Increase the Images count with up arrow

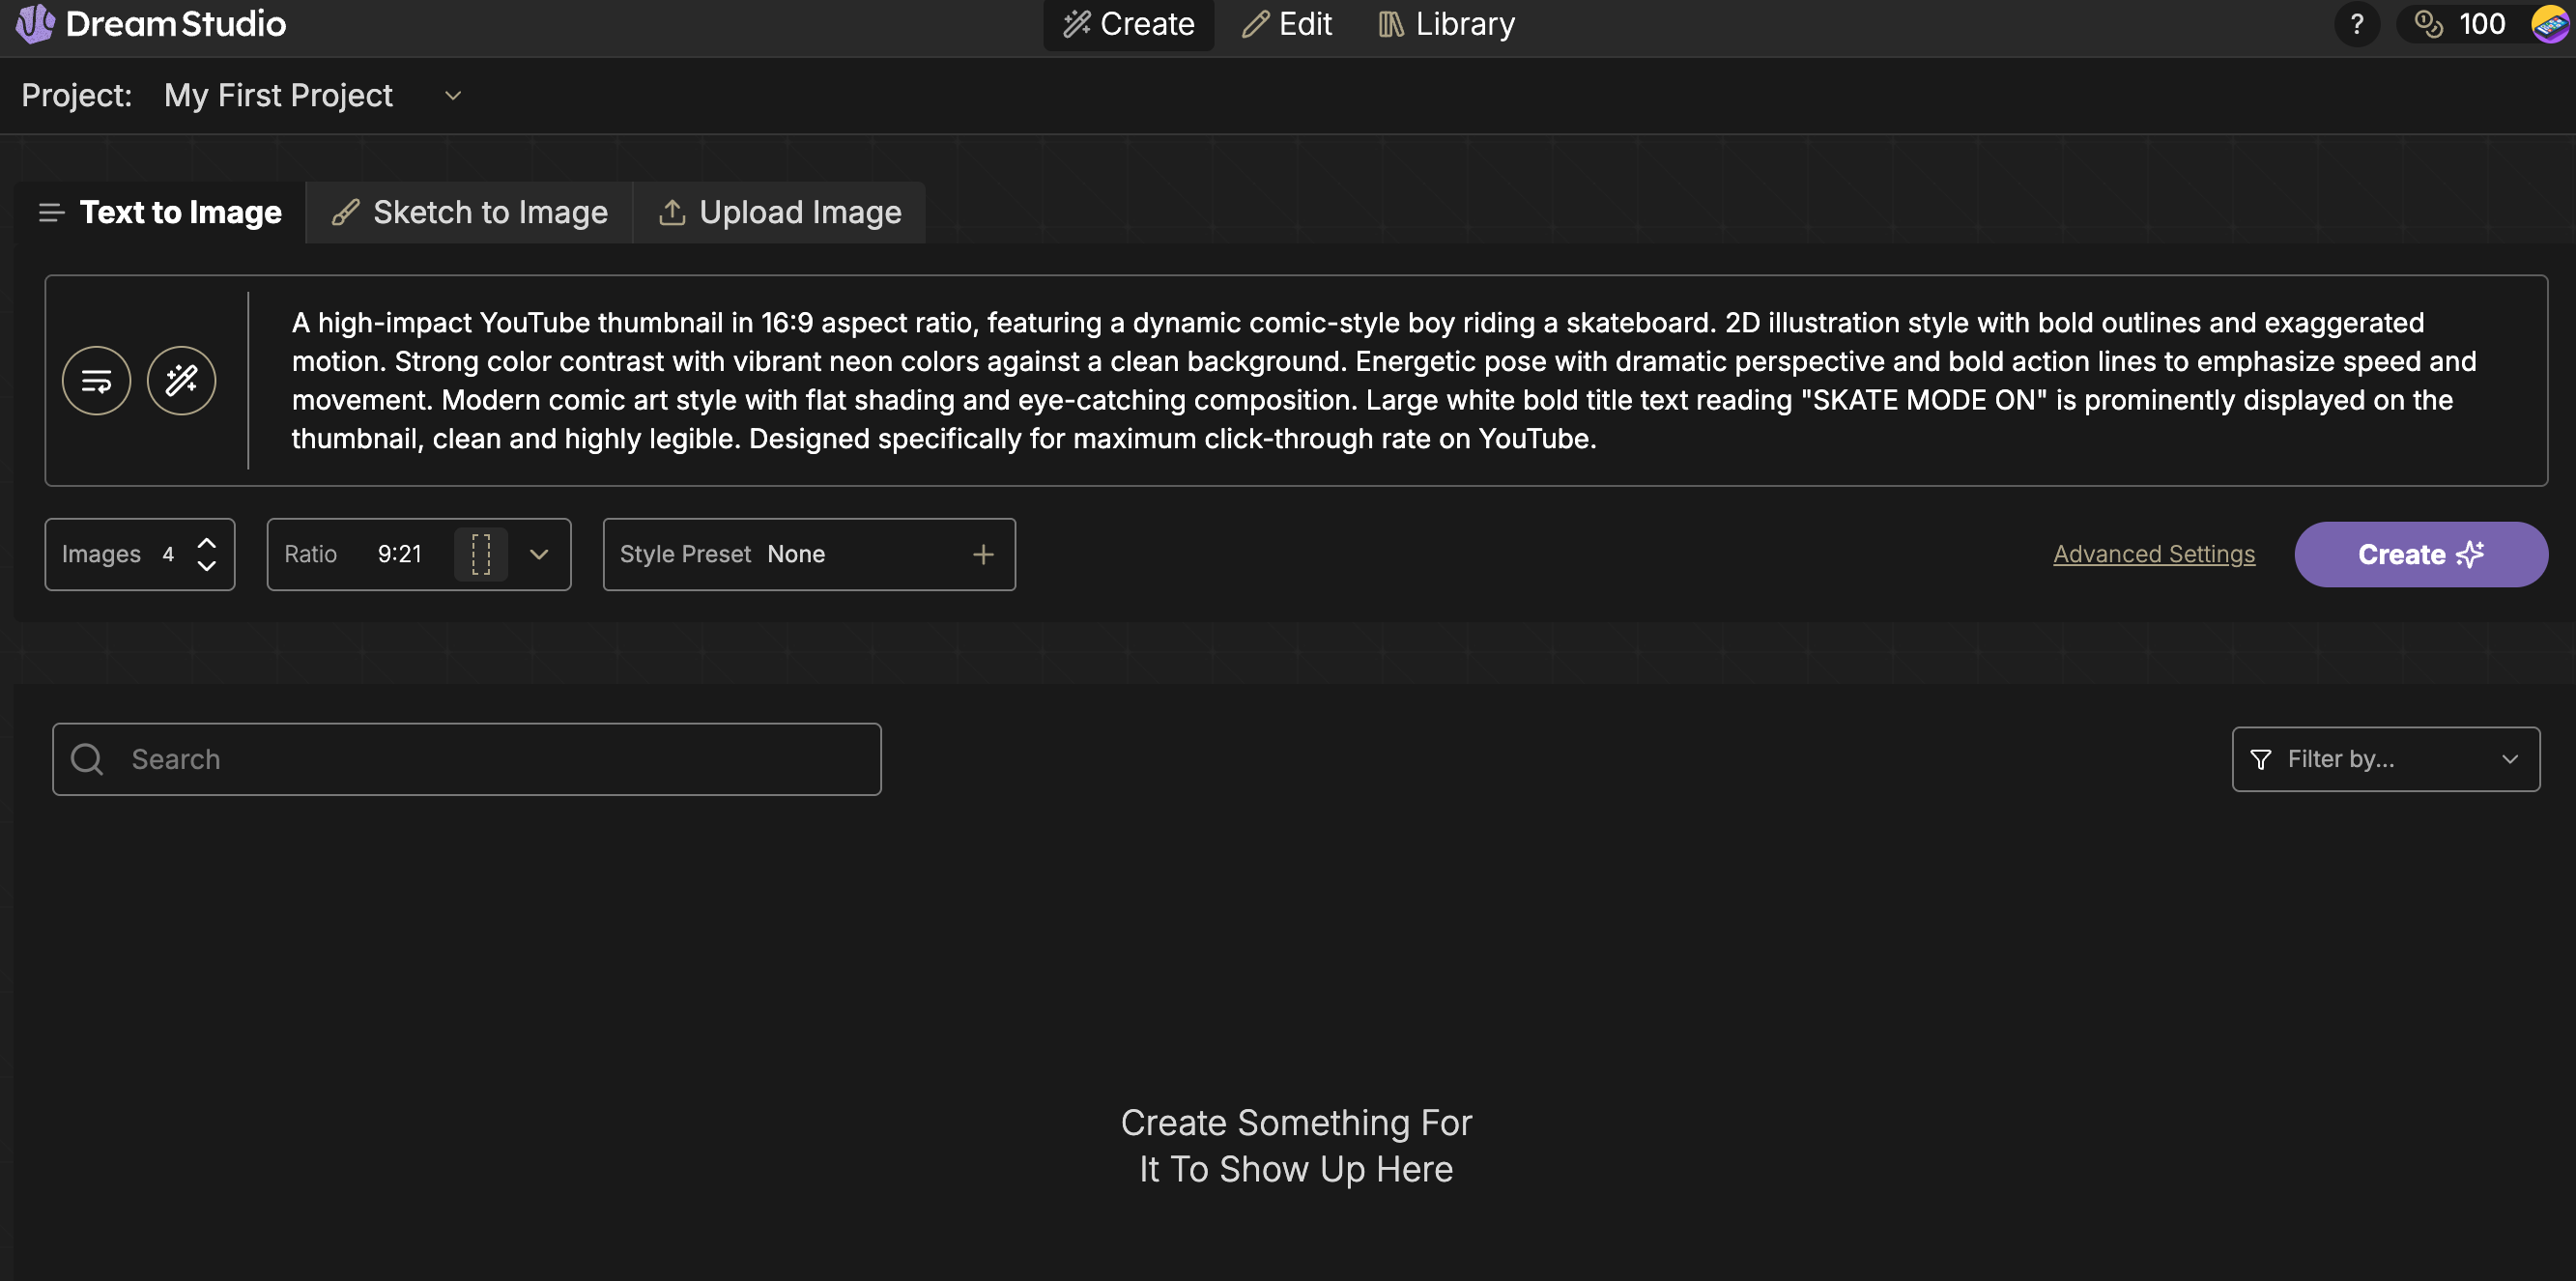207,543
